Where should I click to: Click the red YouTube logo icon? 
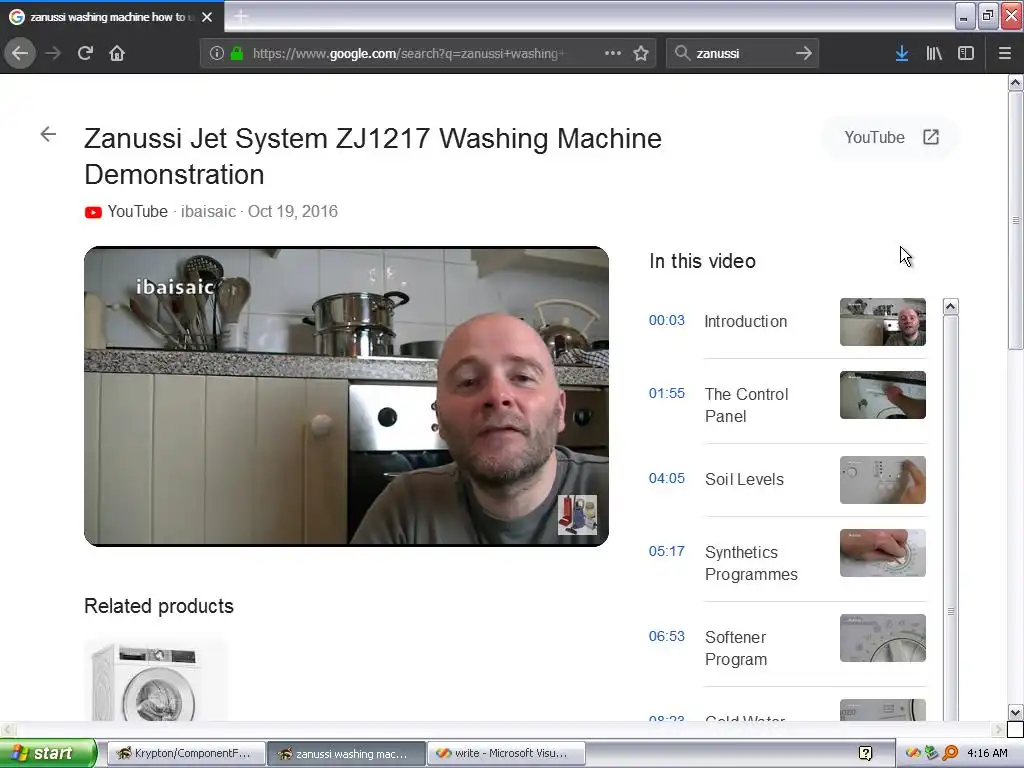coord(93,212)
